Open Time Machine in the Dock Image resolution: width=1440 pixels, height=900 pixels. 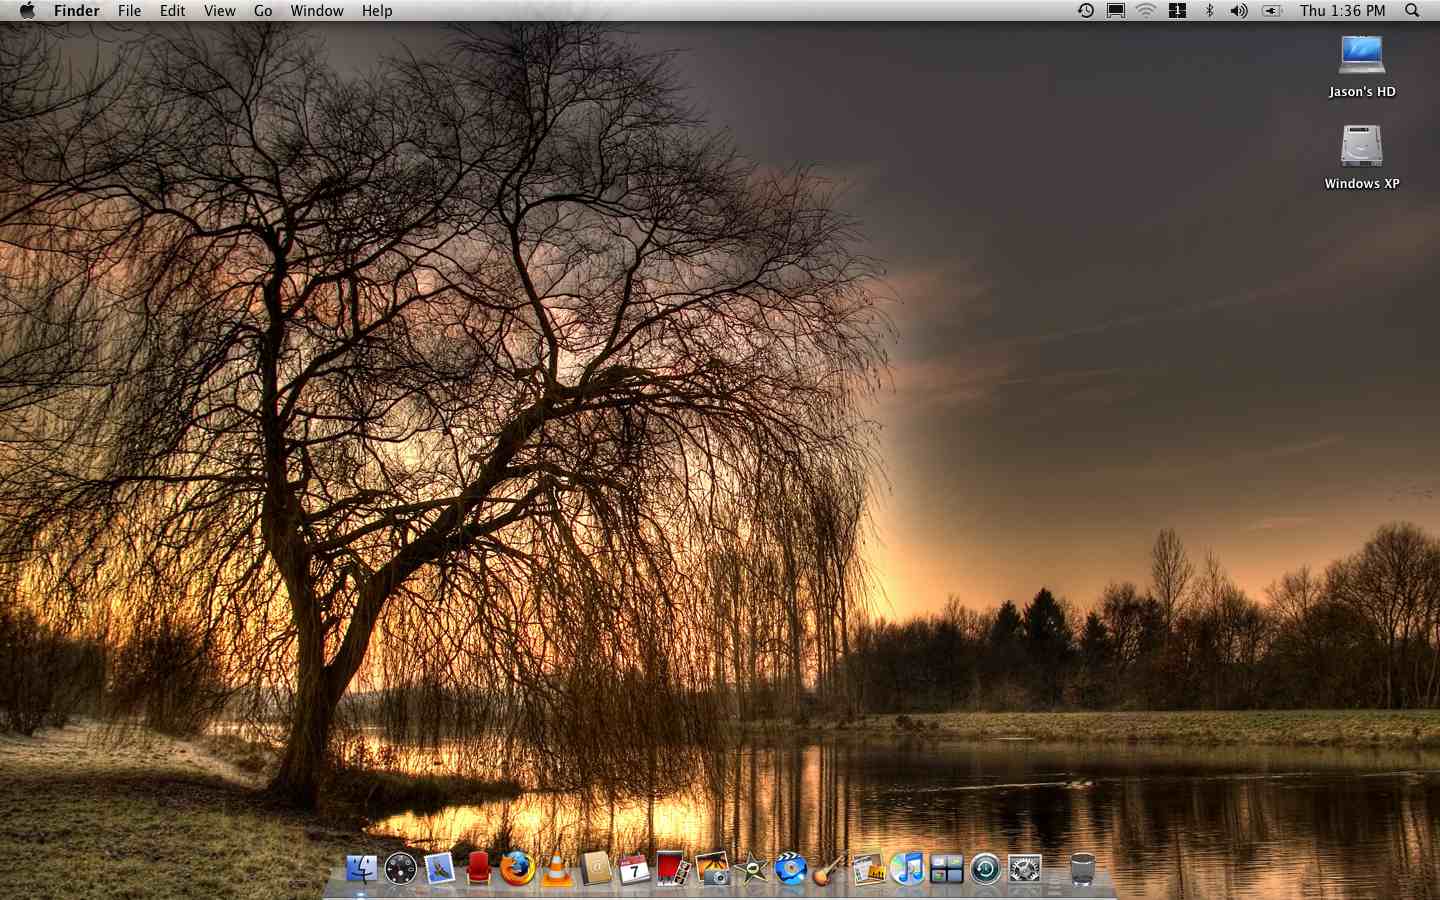[985, 869]
